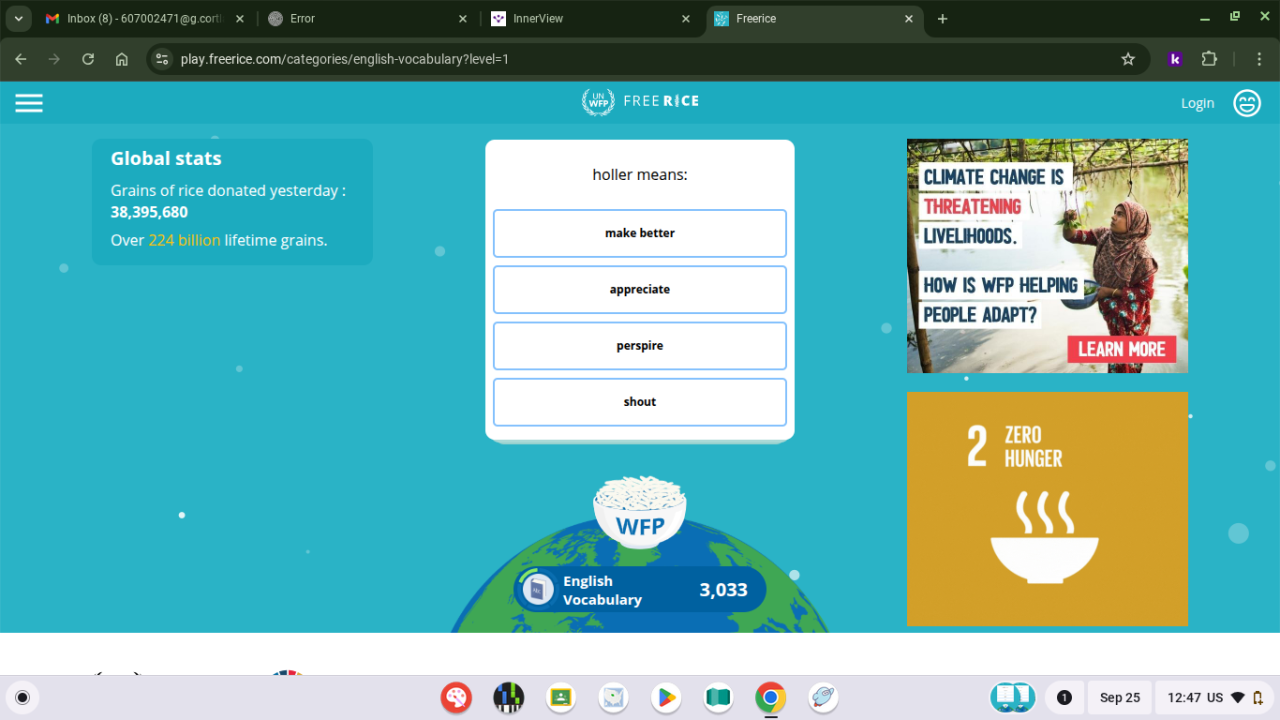Choose the answer 'make better'

coord(640,233)
